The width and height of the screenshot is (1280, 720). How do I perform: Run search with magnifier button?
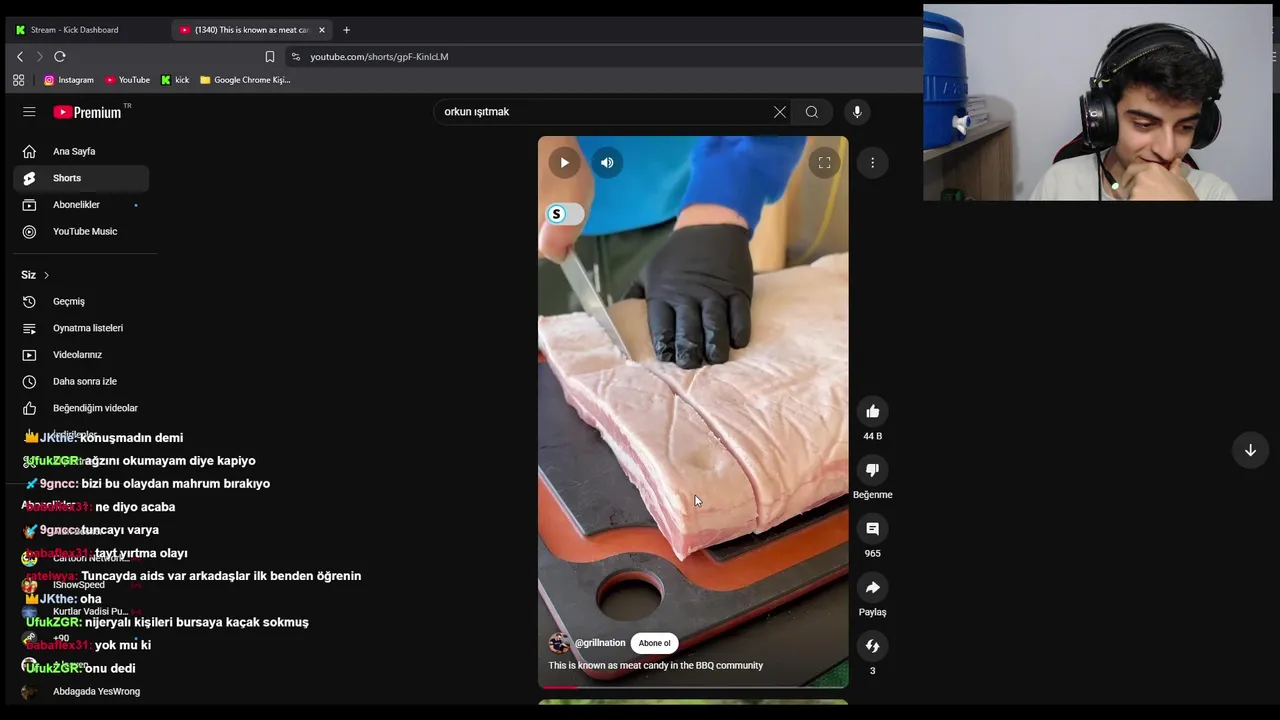click(x=812, y=112)
